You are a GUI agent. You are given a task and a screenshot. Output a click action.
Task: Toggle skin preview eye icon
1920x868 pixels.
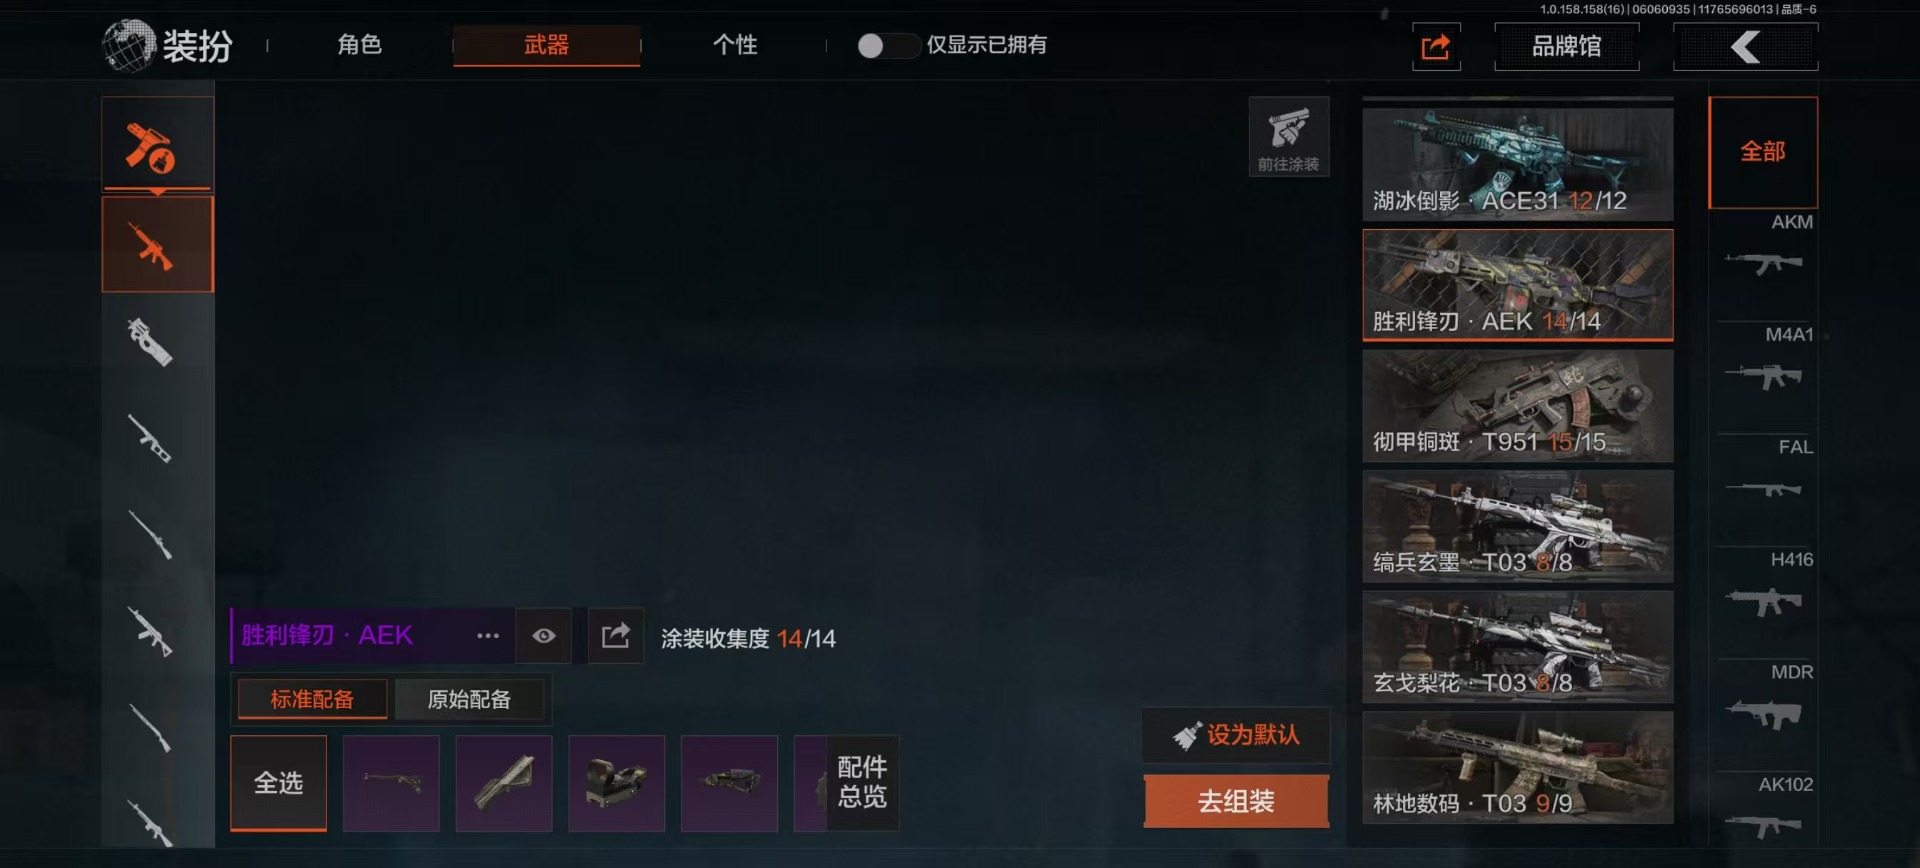click(x=544, y=636)
